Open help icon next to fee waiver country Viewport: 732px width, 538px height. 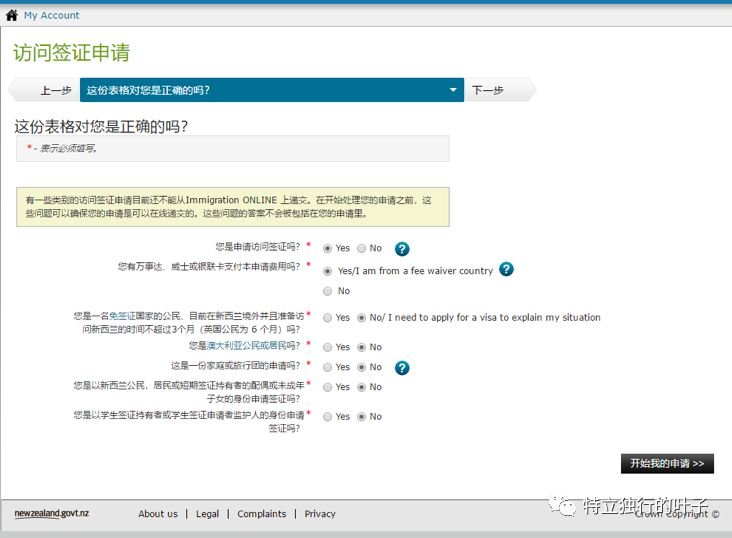[506, 270]
